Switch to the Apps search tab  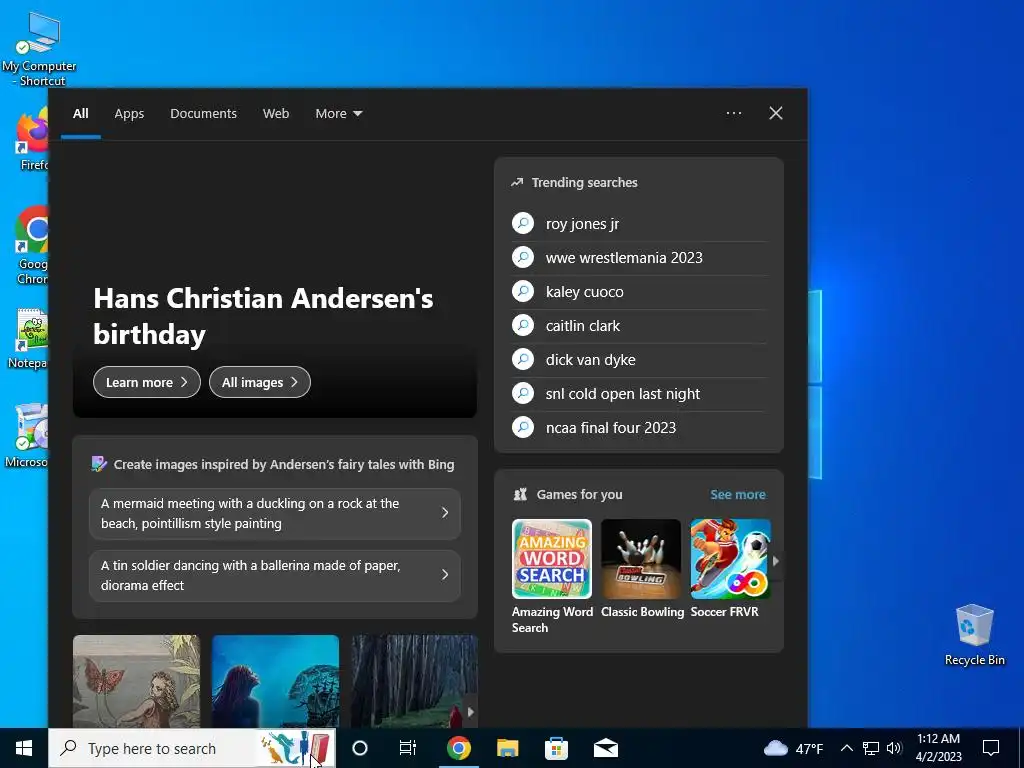(129, 114)
